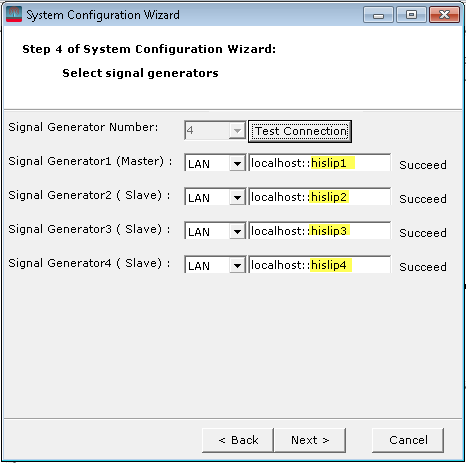Viewport: 466px width, 463px height.
Task: Click the window title bar text
Action: [x=103, y=15]
